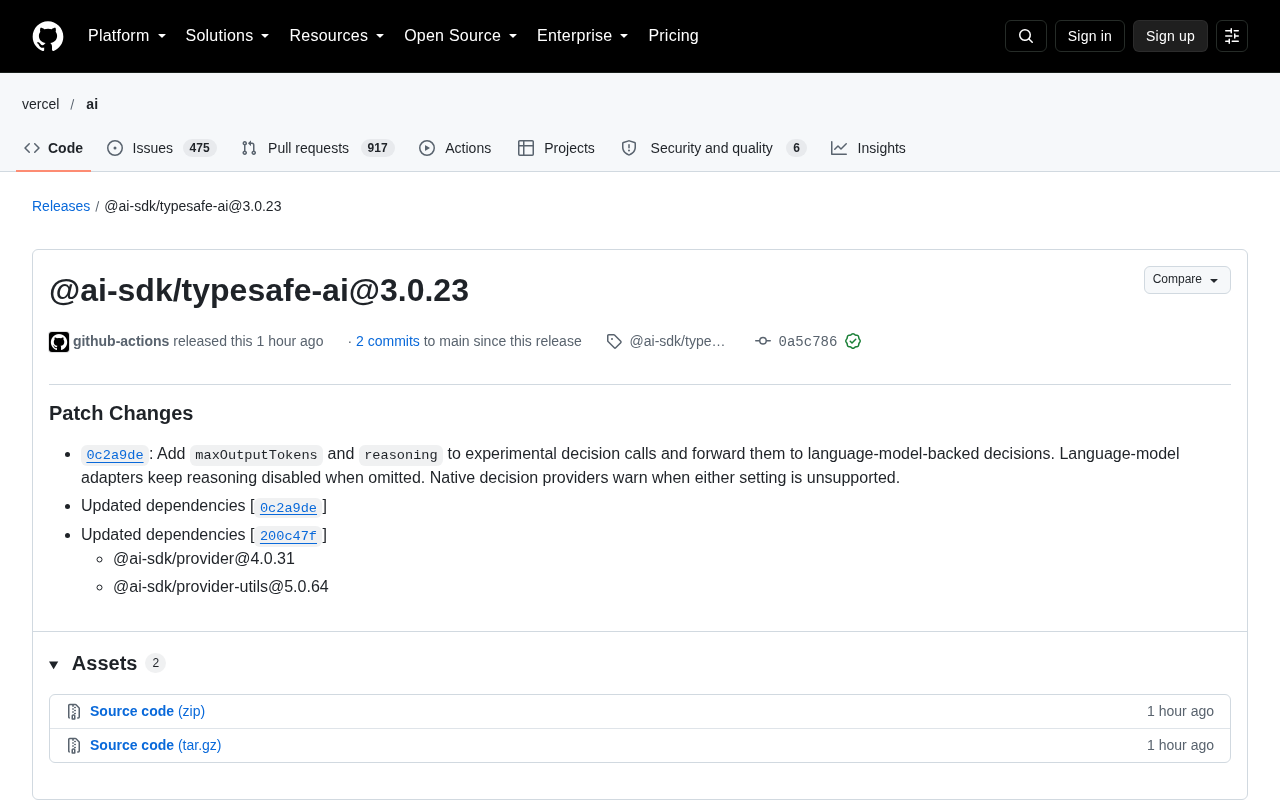Go back to Releases breadcrumb
The width and height of the screenshot is (1280, 800).
[x=61, y=206]
